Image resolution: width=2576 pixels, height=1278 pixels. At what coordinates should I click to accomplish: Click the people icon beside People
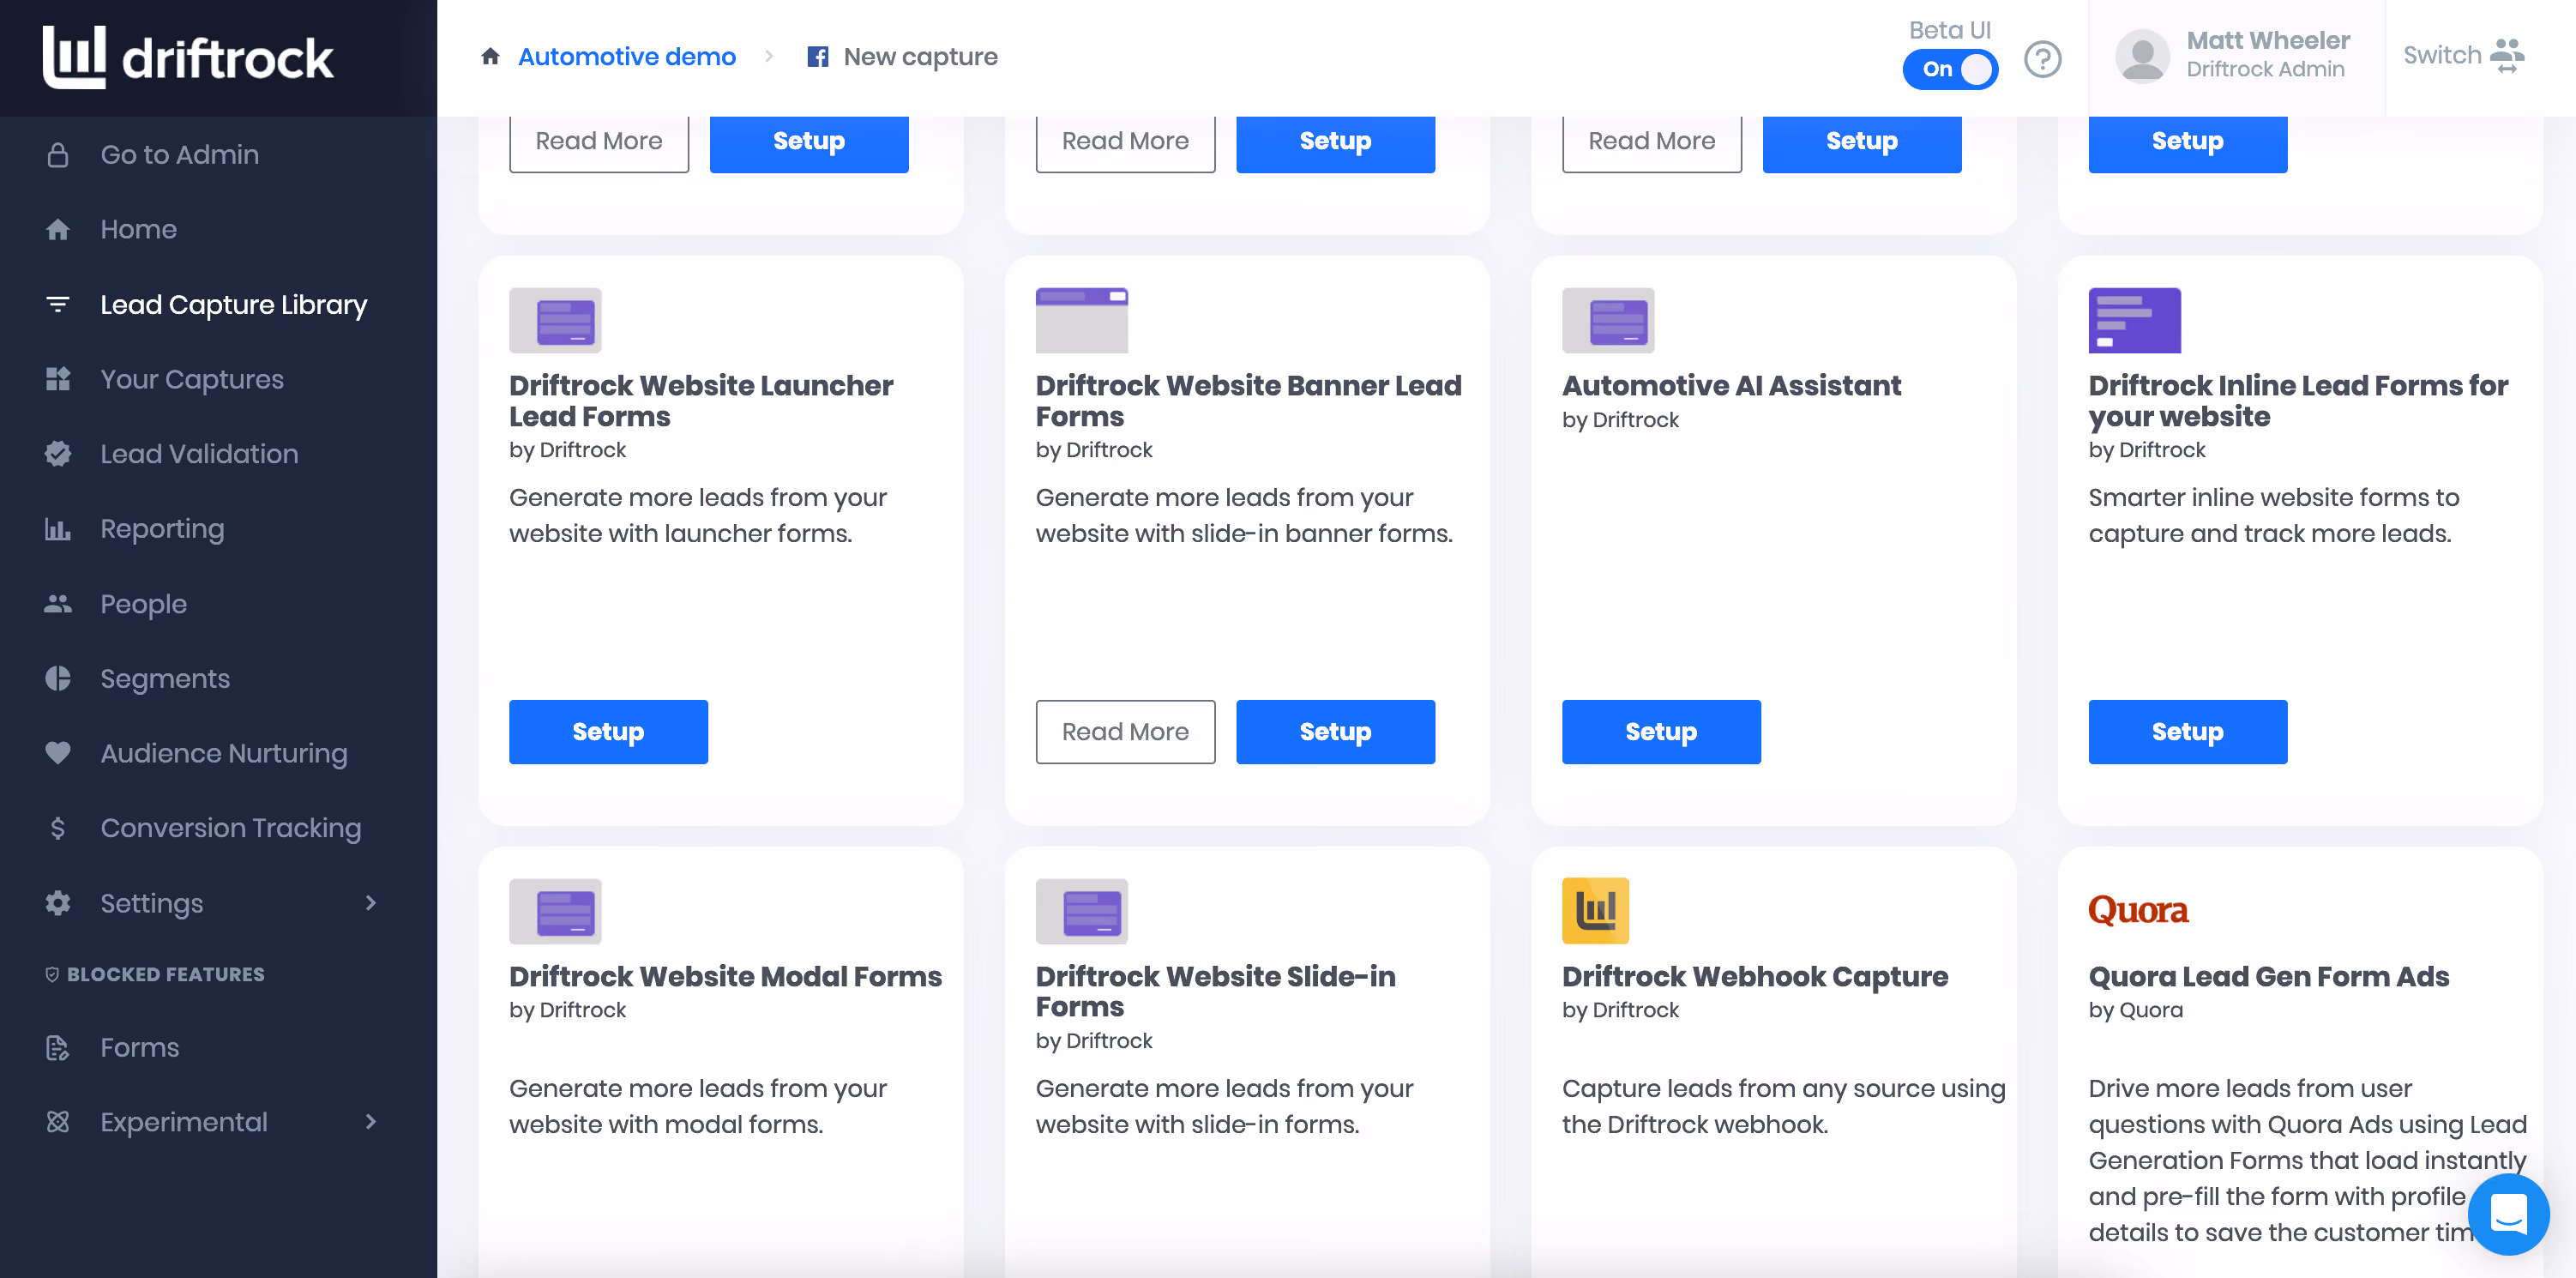click(x=58, y=604)
